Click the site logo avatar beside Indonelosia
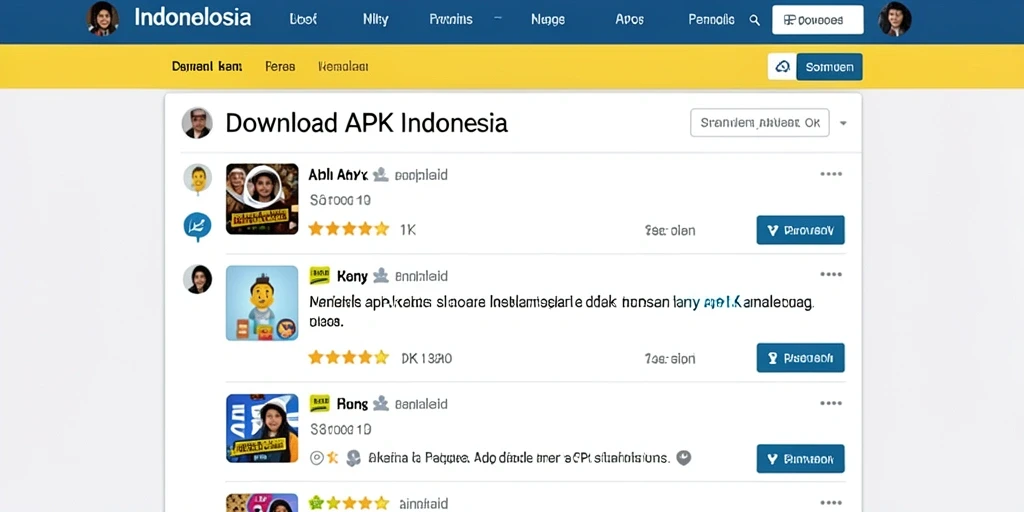 (x=103, y=18)
